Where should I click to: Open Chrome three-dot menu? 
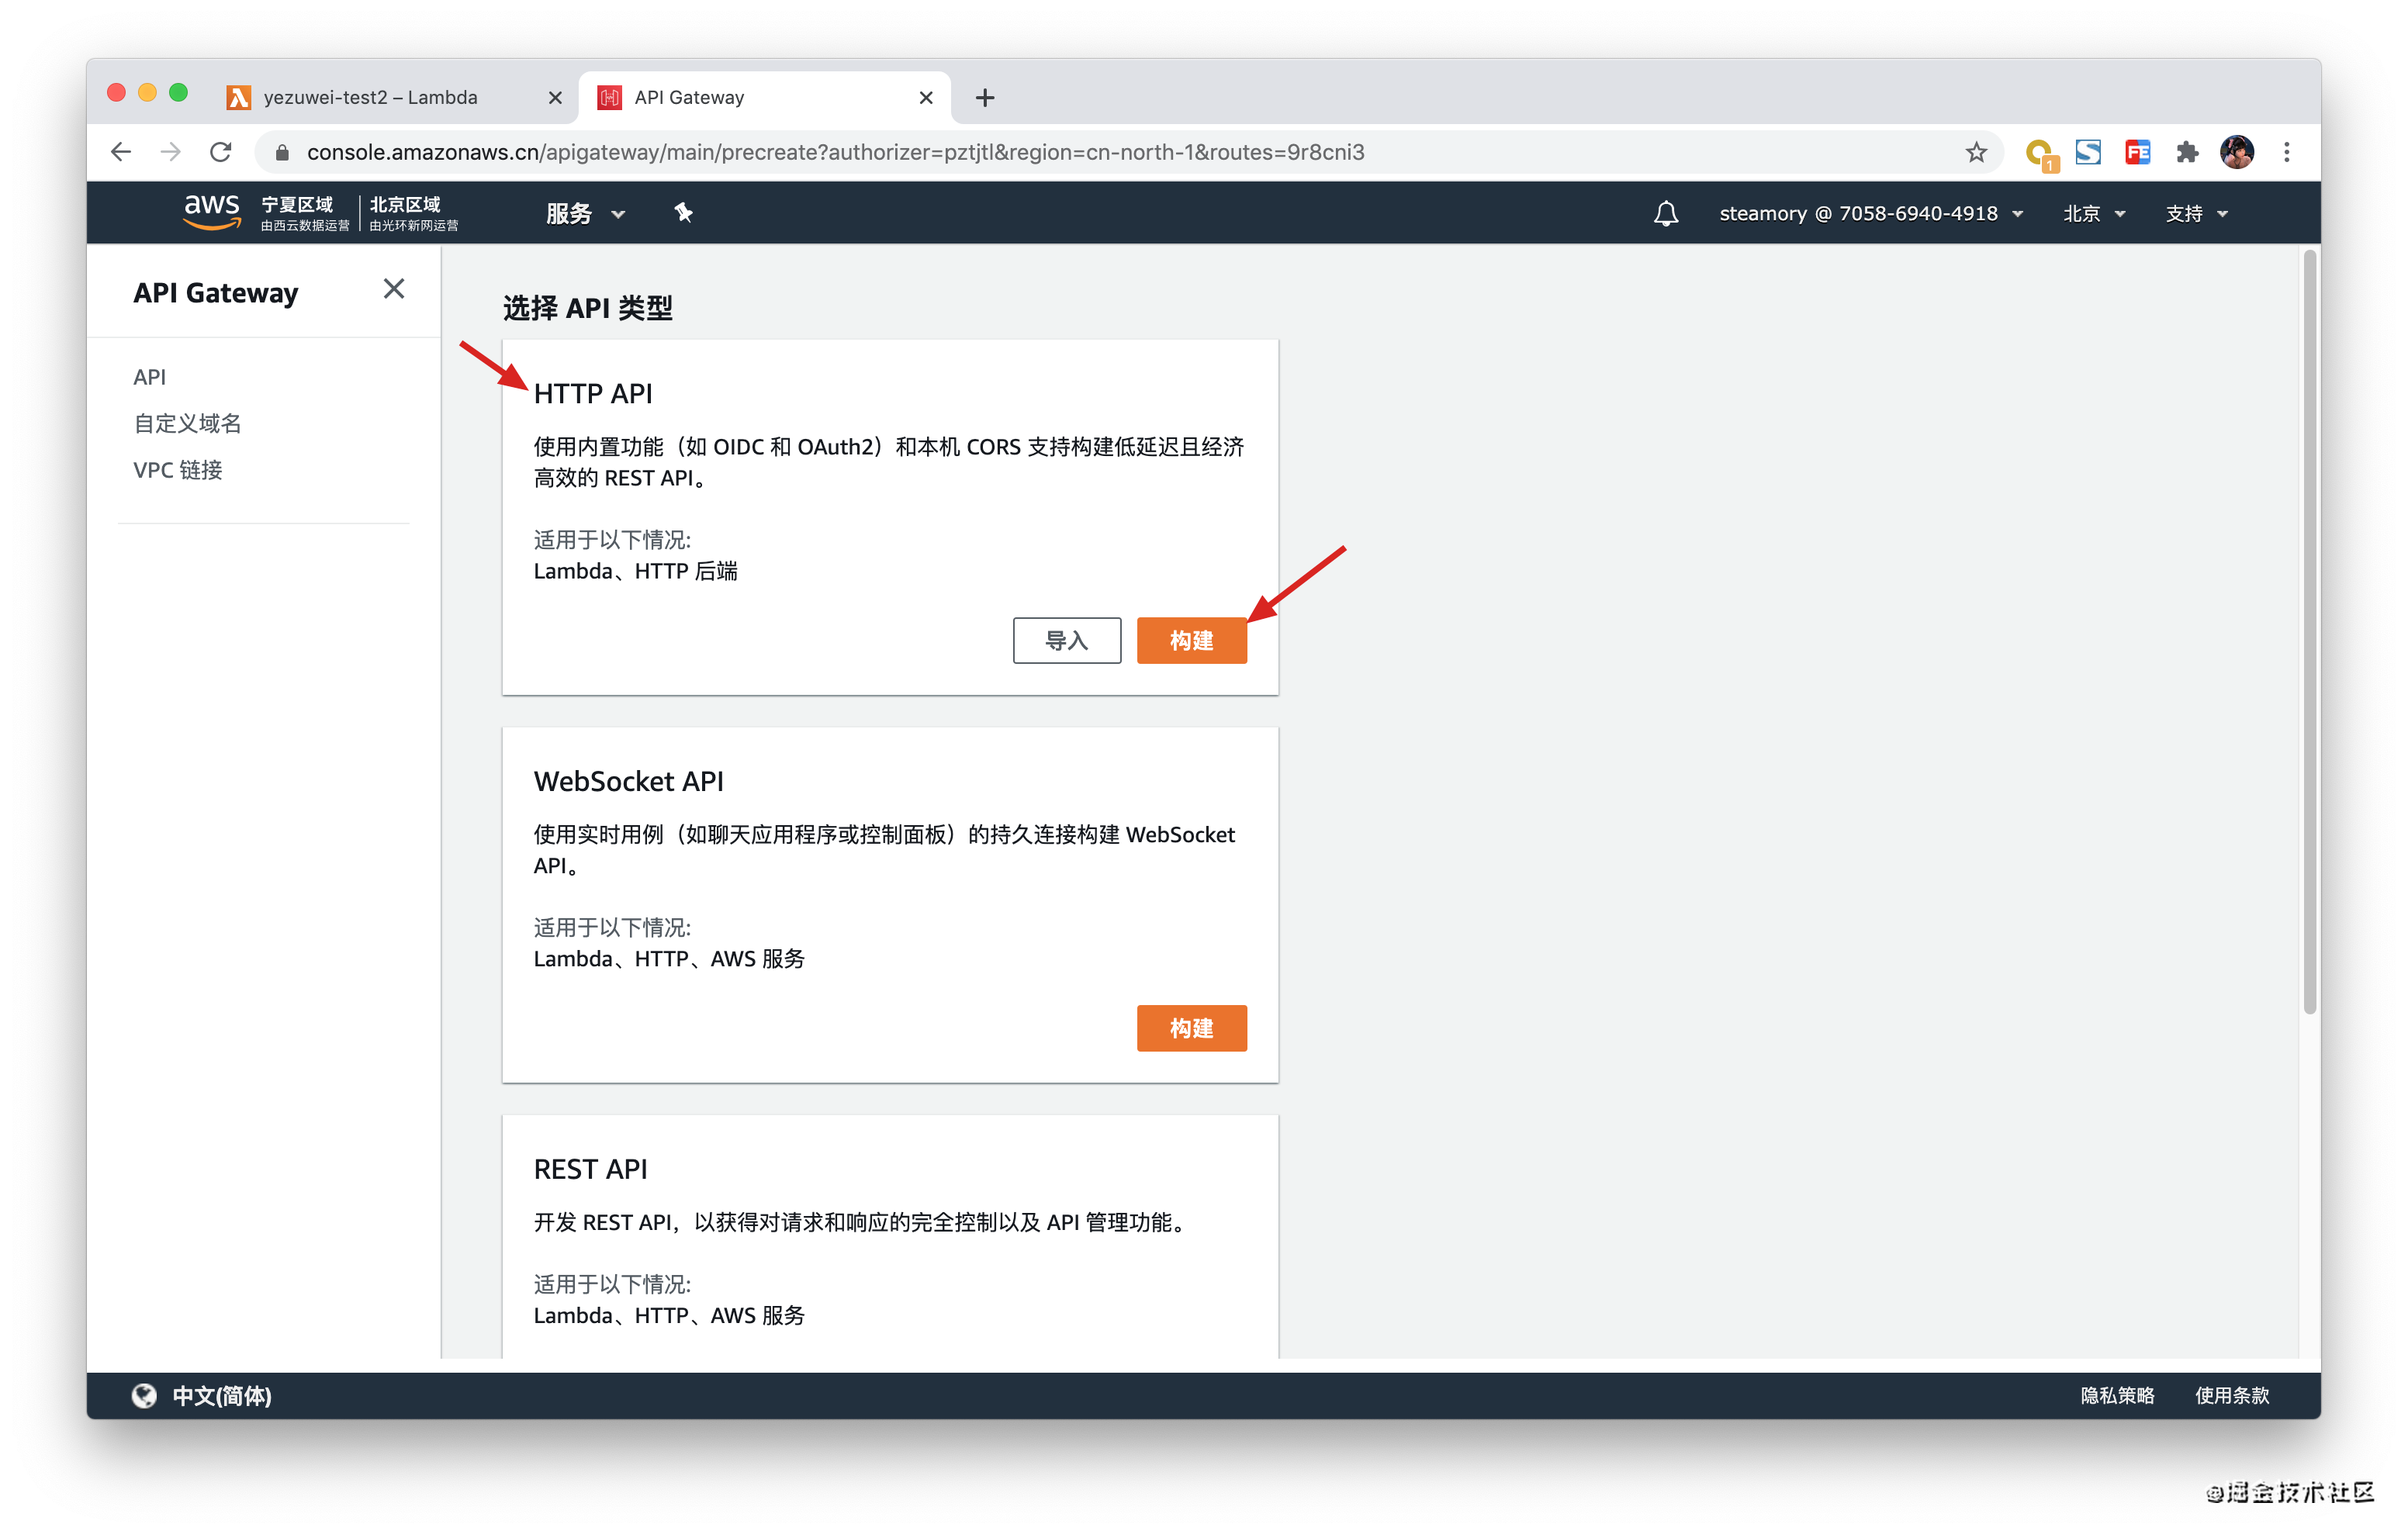coord(2286,152)
